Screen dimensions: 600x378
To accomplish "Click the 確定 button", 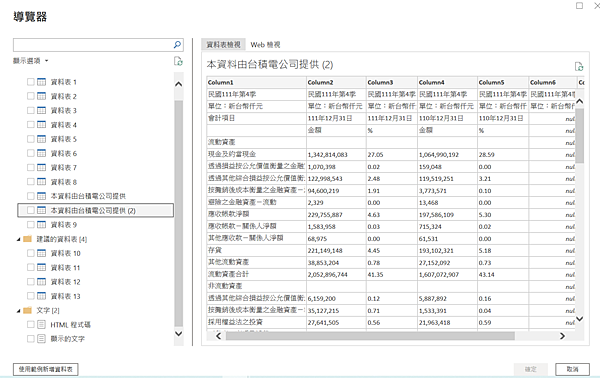I will tap(530, 369).
